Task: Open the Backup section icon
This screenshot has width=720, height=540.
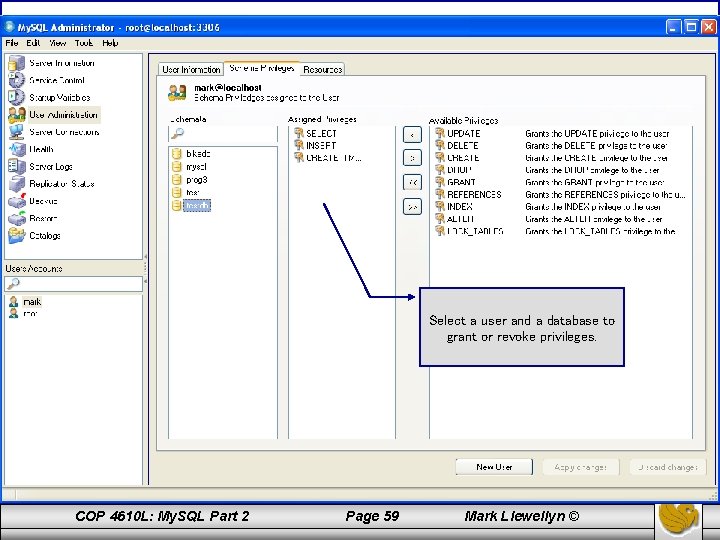Action: [x=17, y=201]
